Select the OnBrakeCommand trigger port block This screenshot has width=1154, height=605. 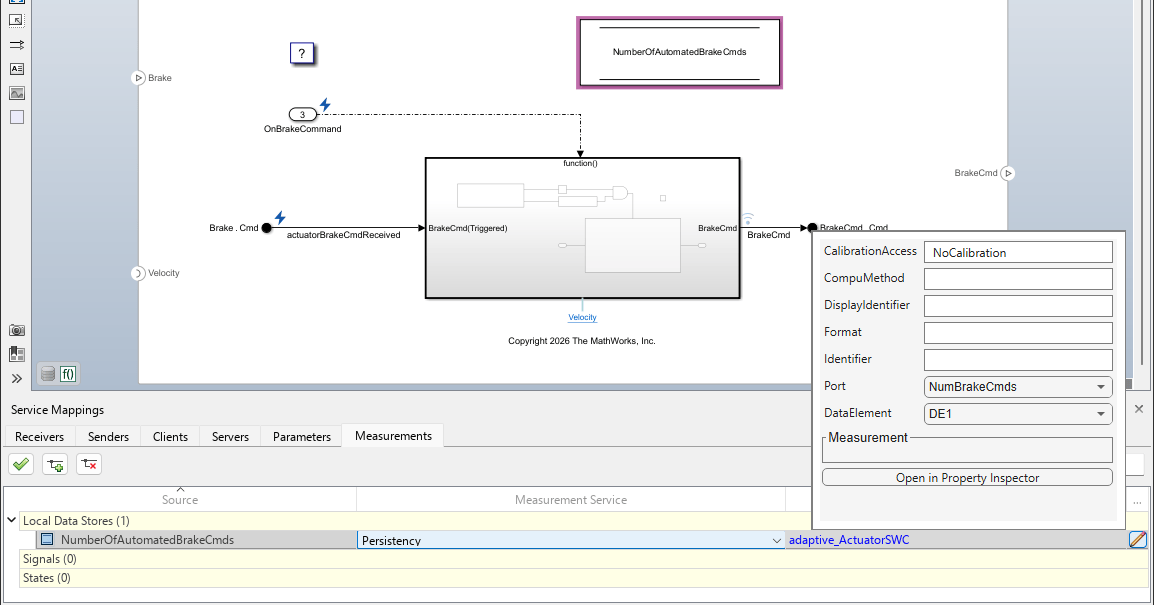tap(302, 114)
